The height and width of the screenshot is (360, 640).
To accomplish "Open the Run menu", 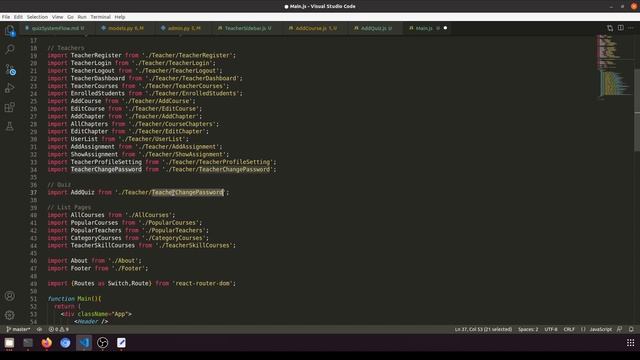I will click(82, 17).
